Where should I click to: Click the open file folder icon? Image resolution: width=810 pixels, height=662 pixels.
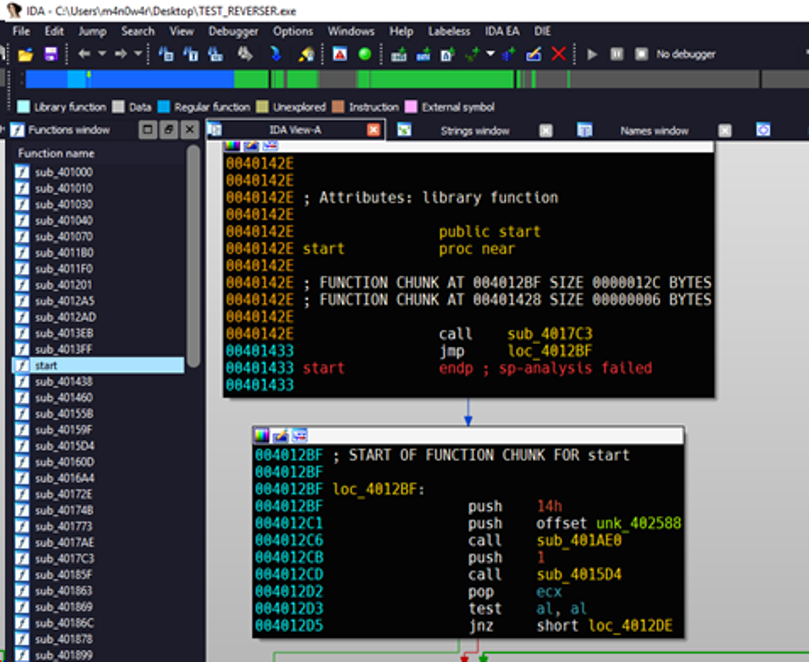tap(25, 54)
